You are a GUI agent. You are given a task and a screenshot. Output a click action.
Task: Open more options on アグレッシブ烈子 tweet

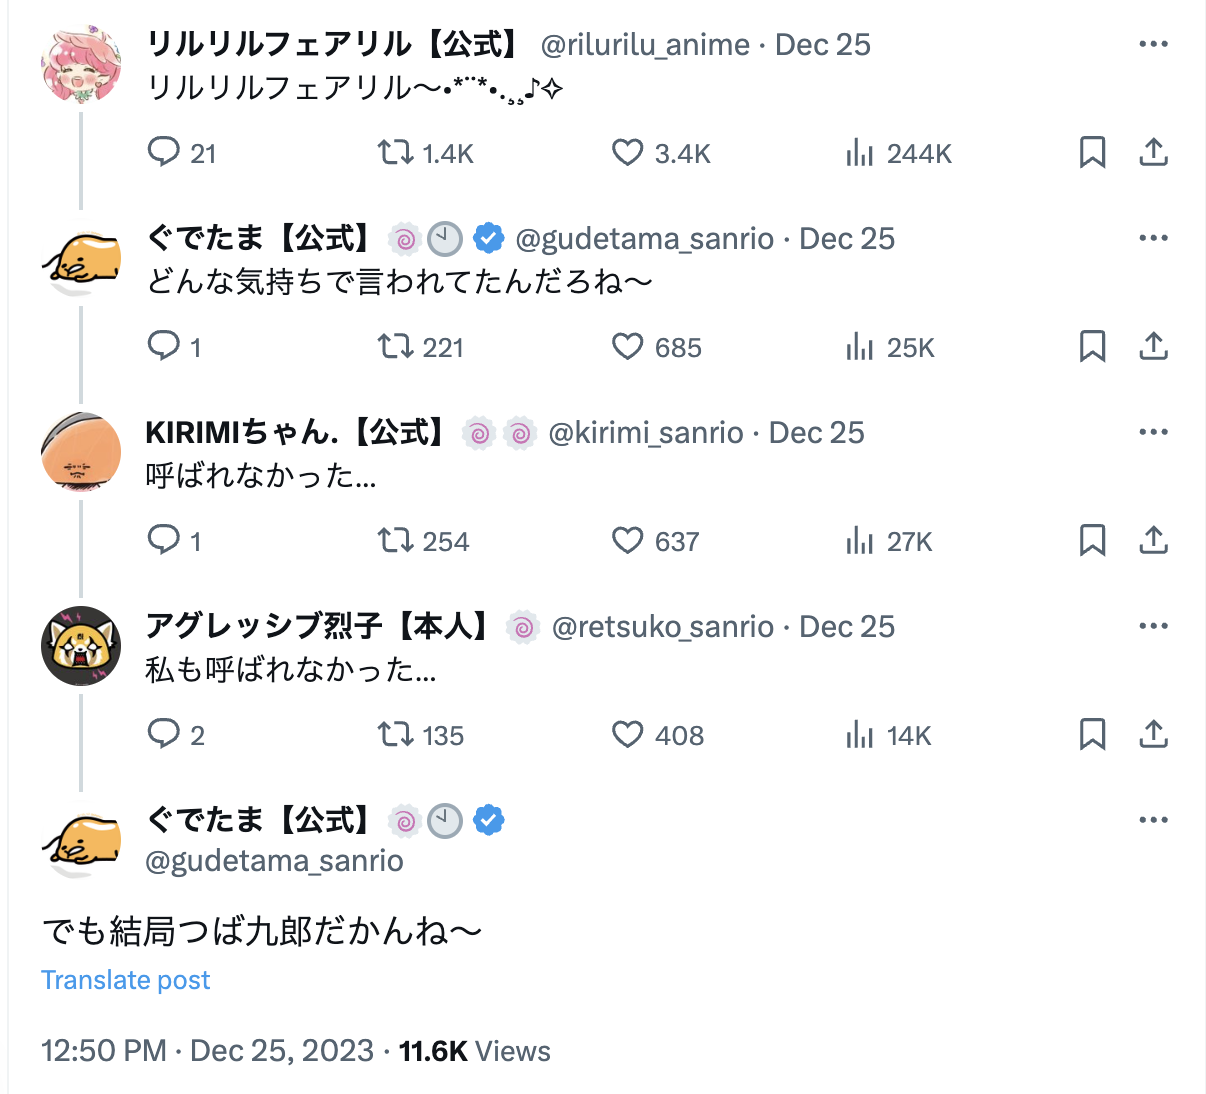coord(1153,626)
